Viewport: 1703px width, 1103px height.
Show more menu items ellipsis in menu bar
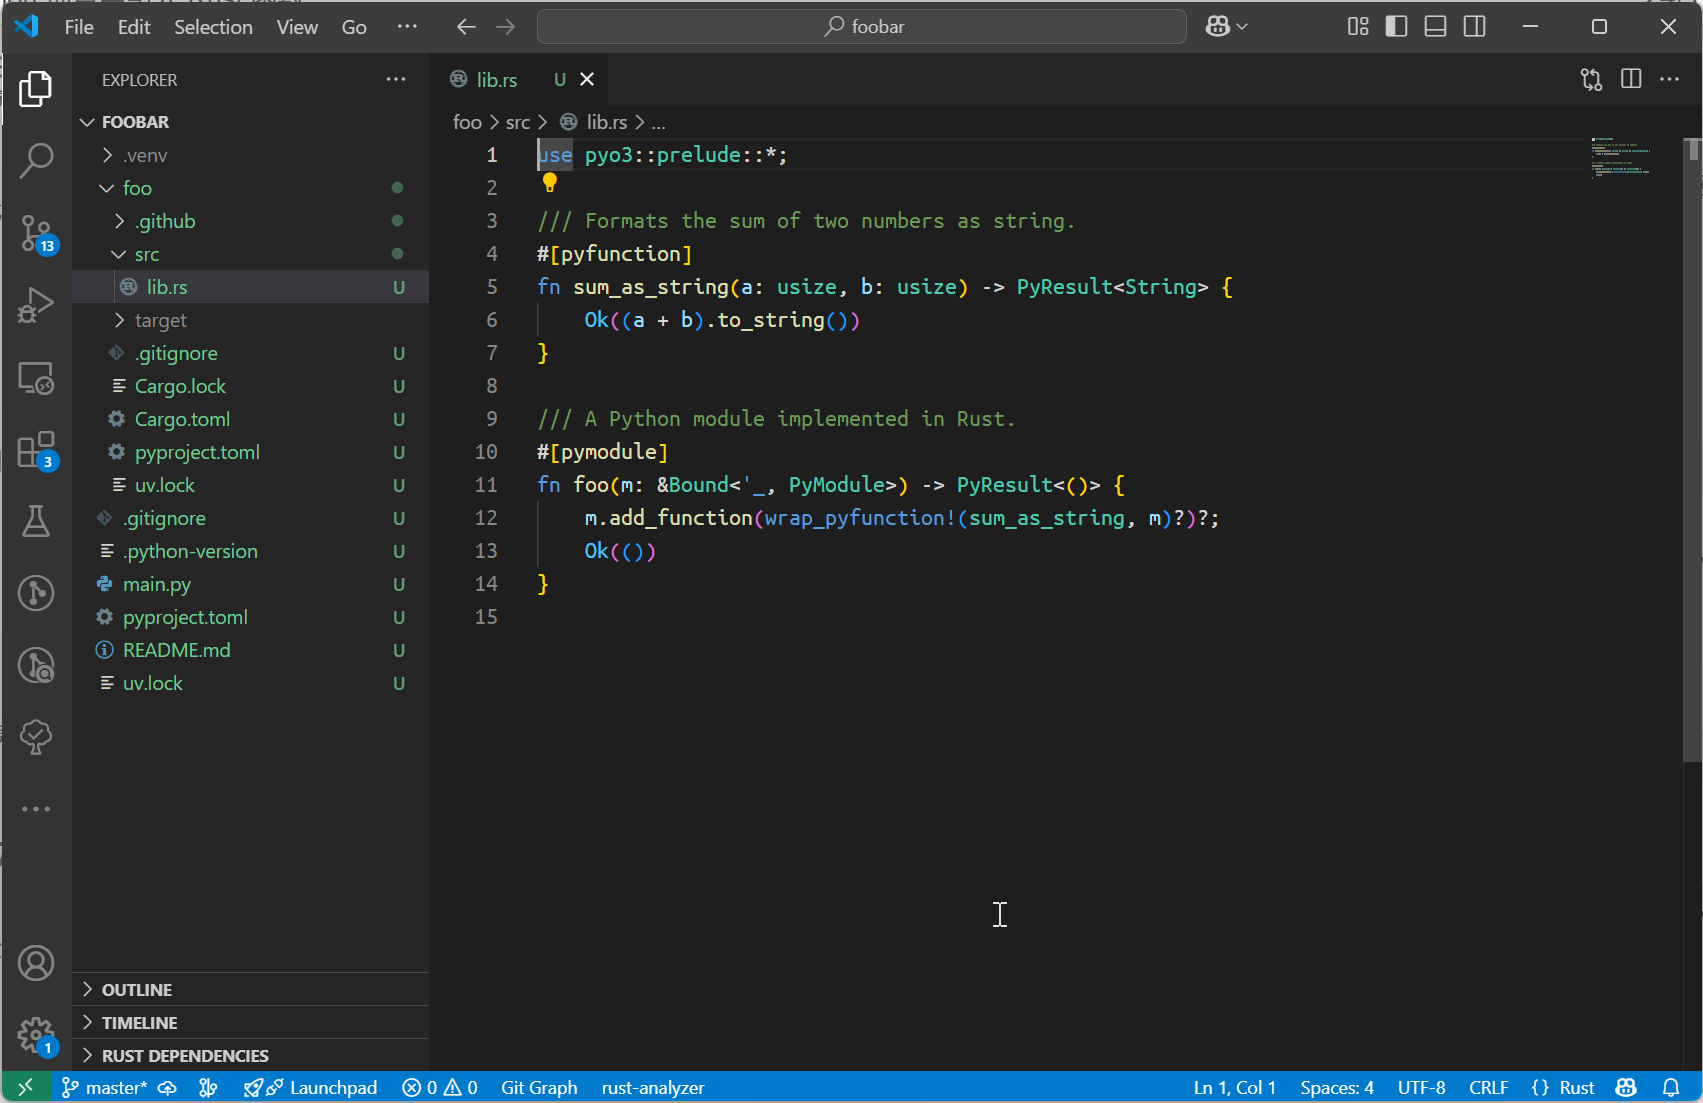tap(407, 27)
